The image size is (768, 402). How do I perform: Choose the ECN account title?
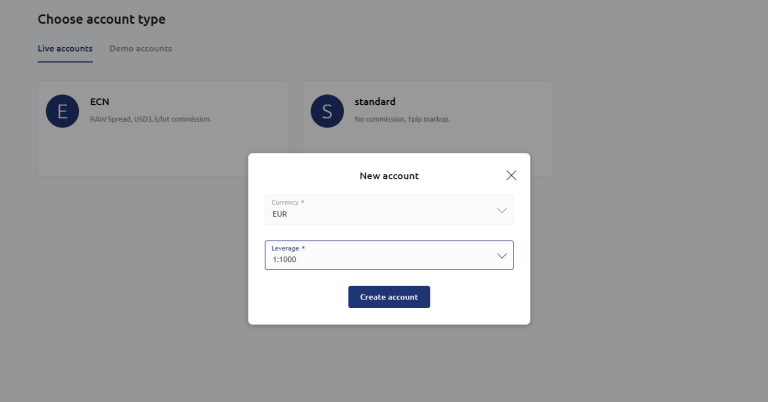coord(99,101)
